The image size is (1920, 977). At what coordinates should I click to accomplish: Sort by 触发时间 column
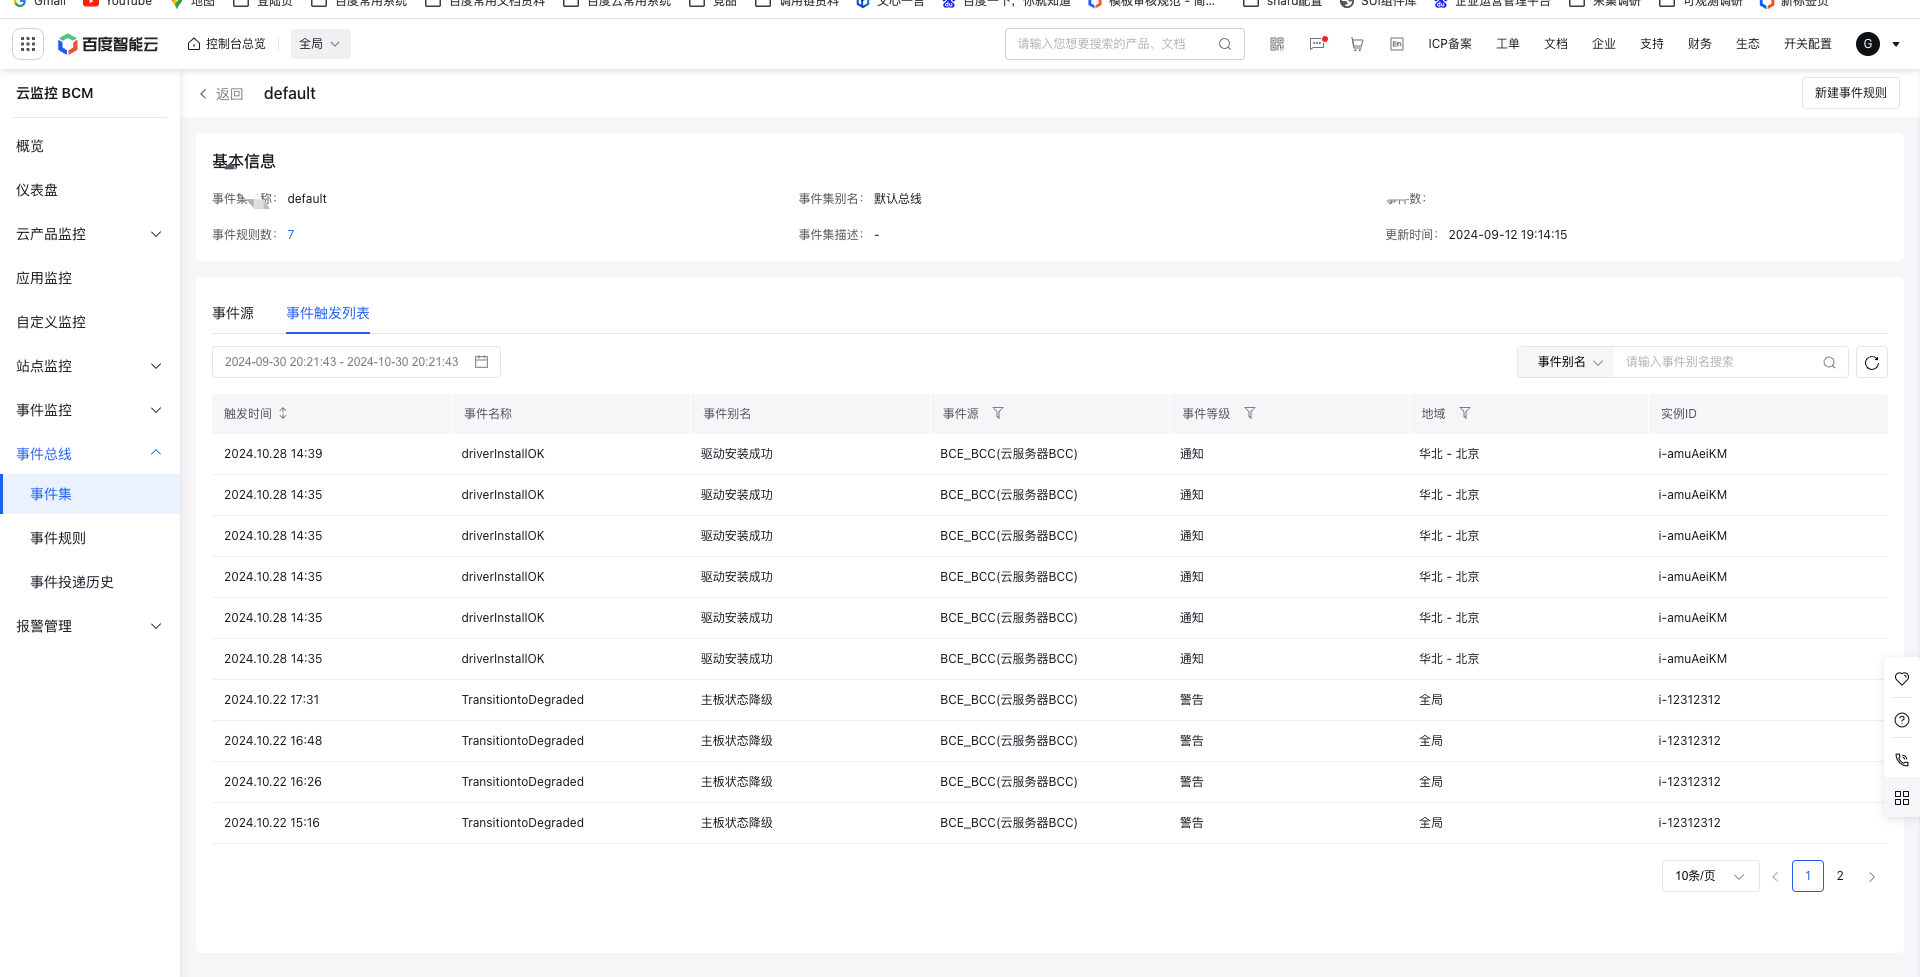click(283, 413)
